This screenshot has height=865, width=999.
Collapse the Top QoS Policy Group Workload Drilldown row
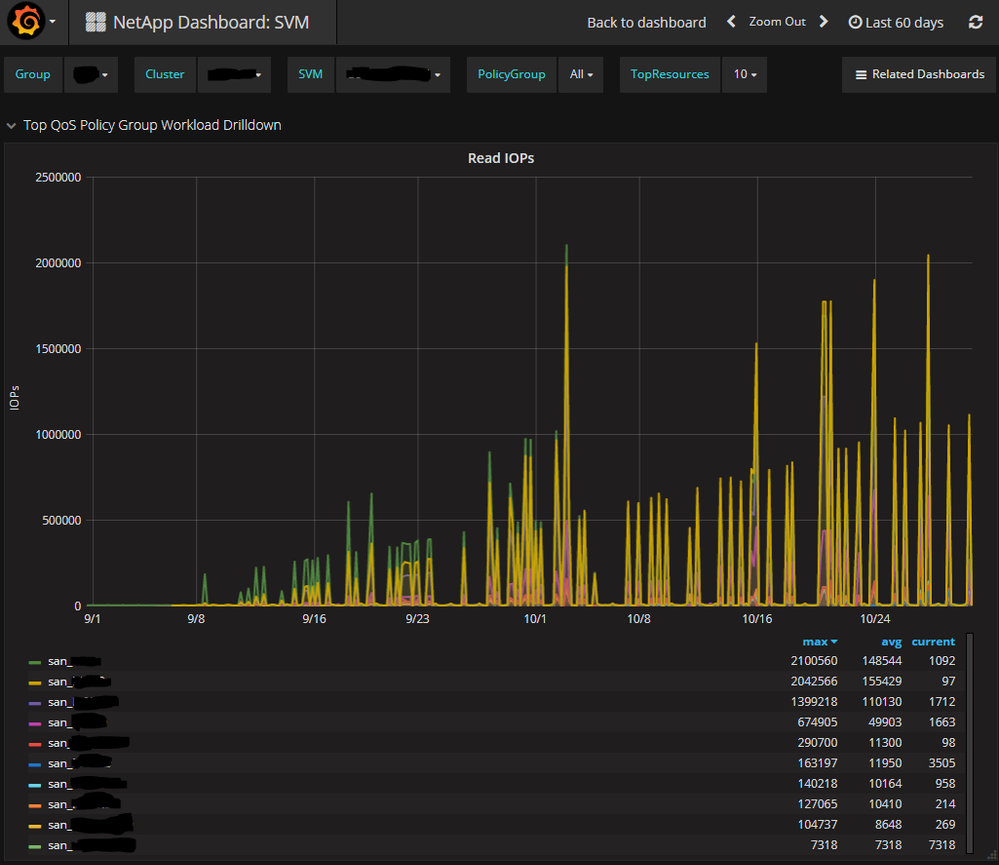[x=11, y=125]
